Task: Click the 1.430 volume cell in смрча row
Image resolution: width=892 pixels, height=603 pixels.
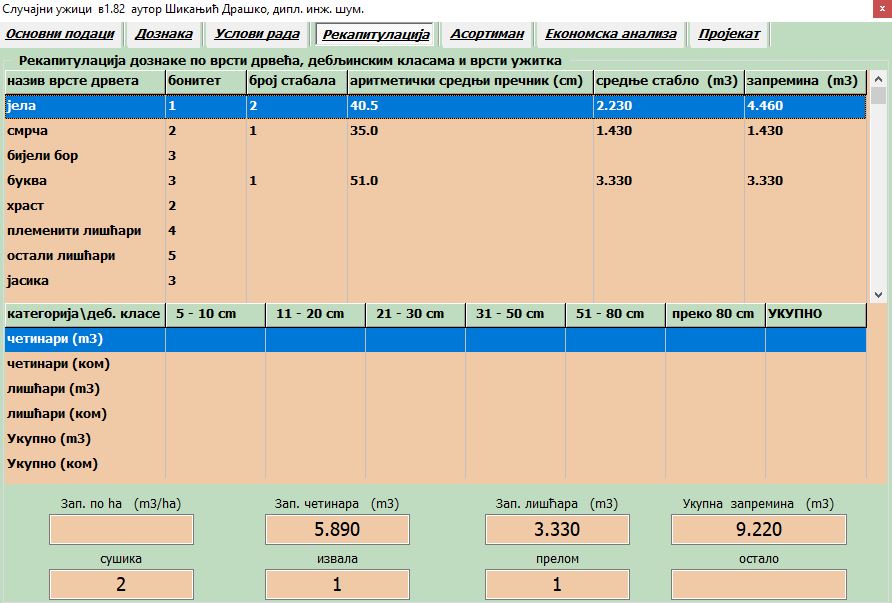Action: [x=806, y=131]
